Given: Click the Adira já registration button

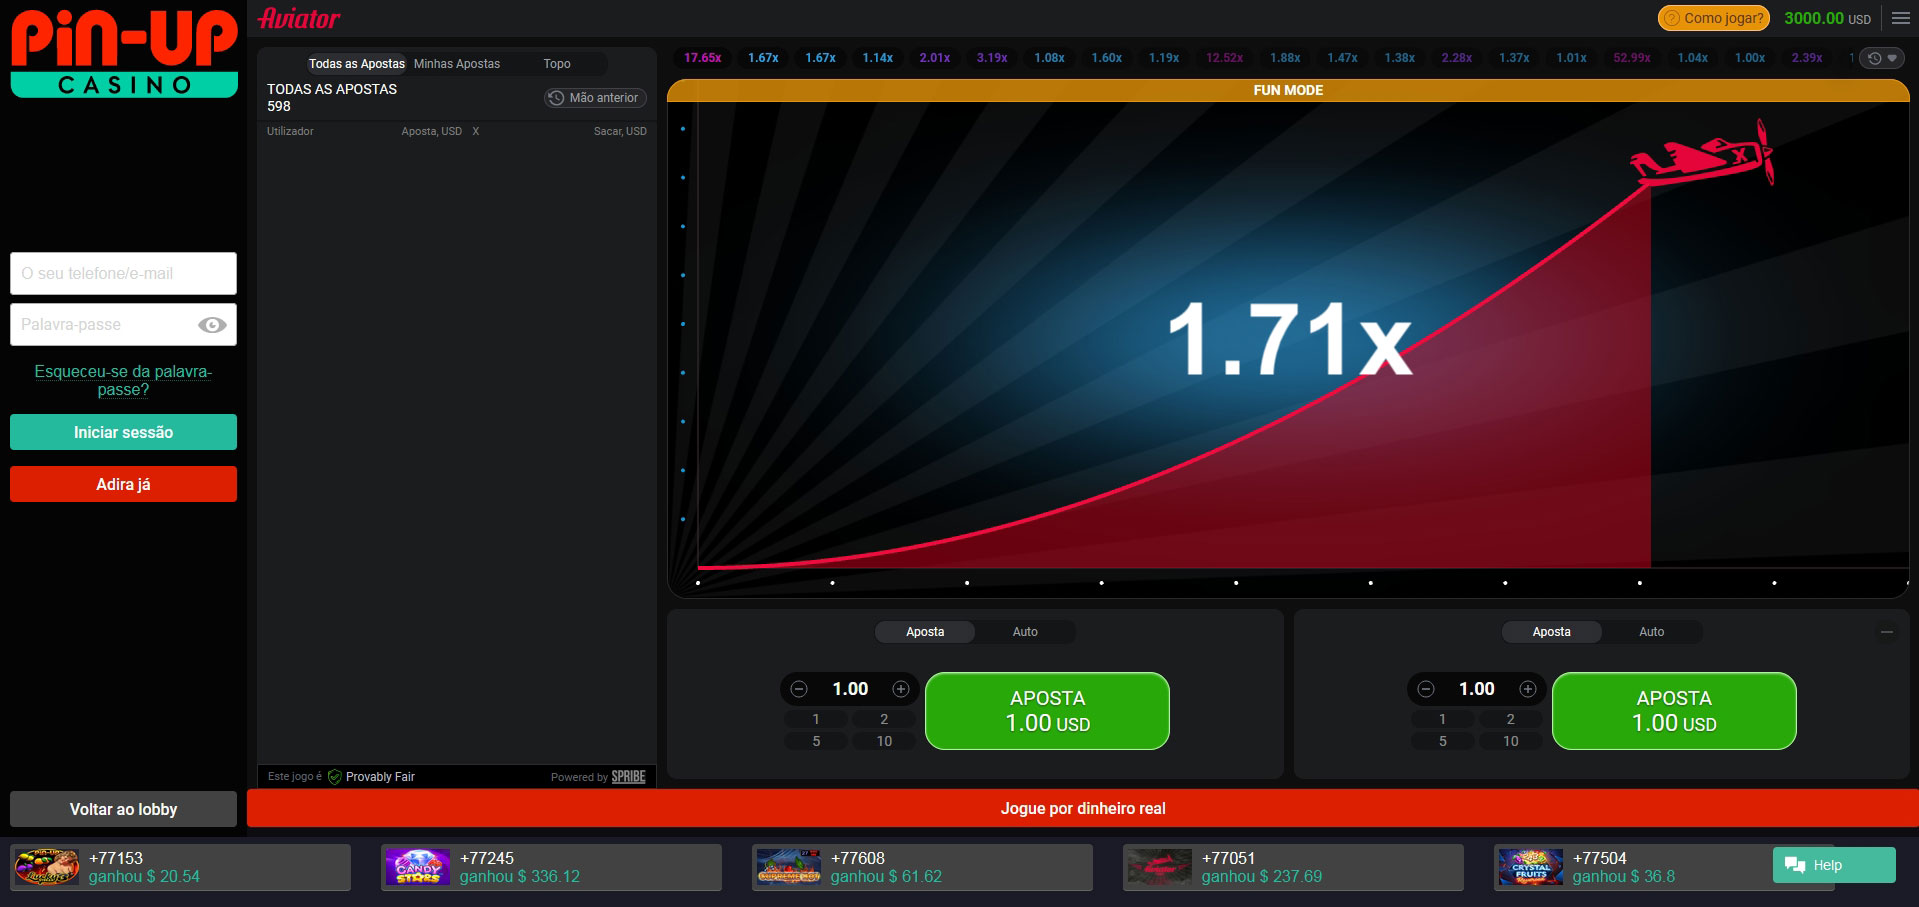Looking at the screenshot, I should click(123, 484).
